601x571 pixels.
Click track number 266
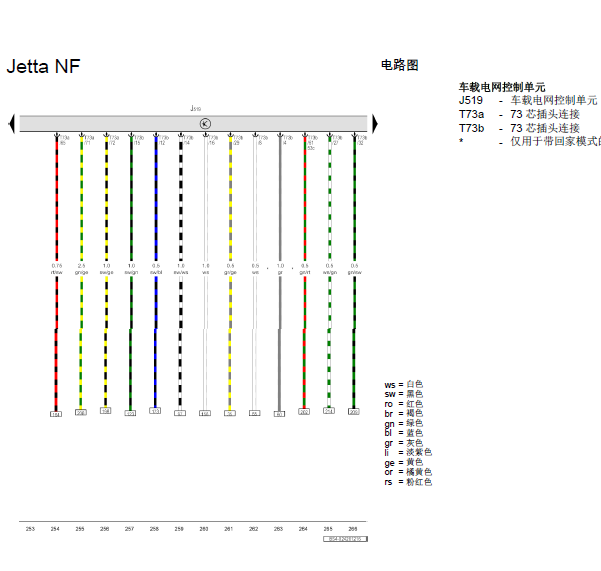(x=353, y=529)
